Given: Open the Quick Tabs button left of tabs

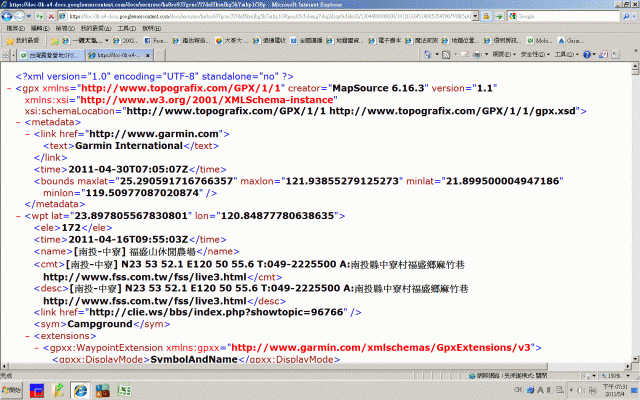Looking at the screenshot, I should coord(6,55).
